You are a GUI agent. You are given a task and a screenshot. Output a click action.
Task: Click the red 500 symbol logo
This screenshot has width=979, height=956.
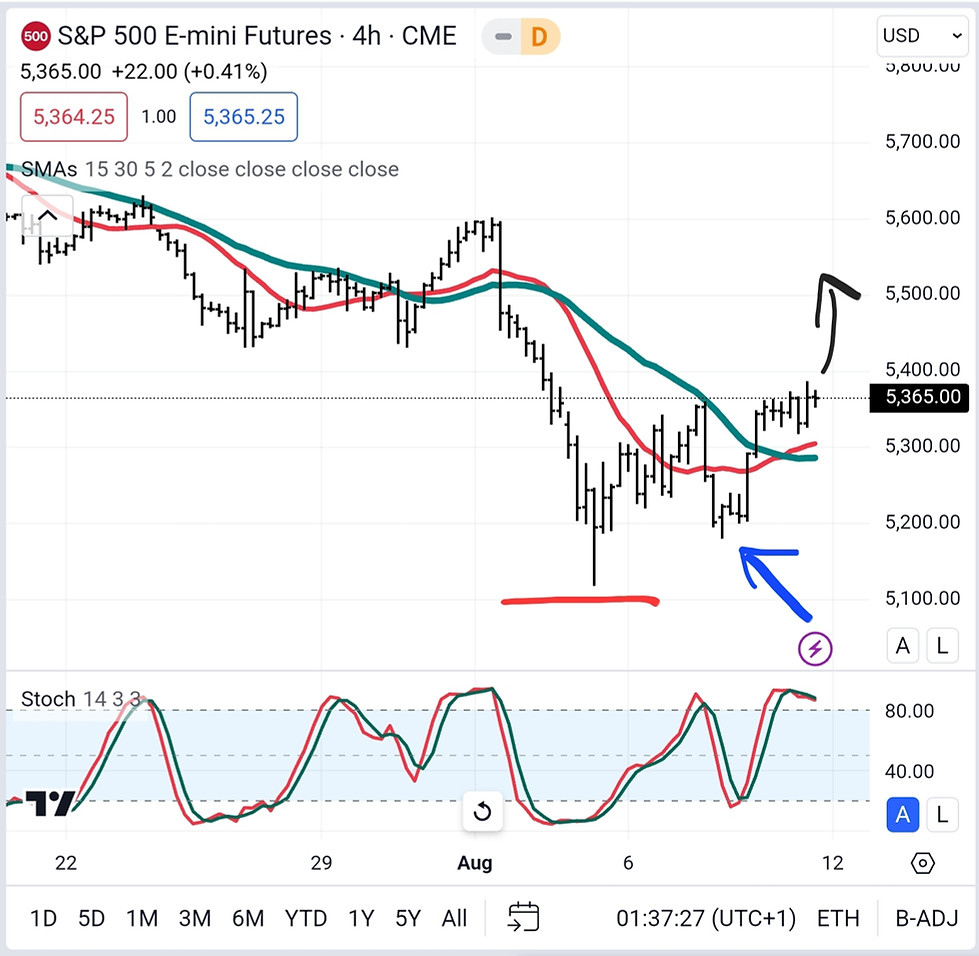[36, 36]
